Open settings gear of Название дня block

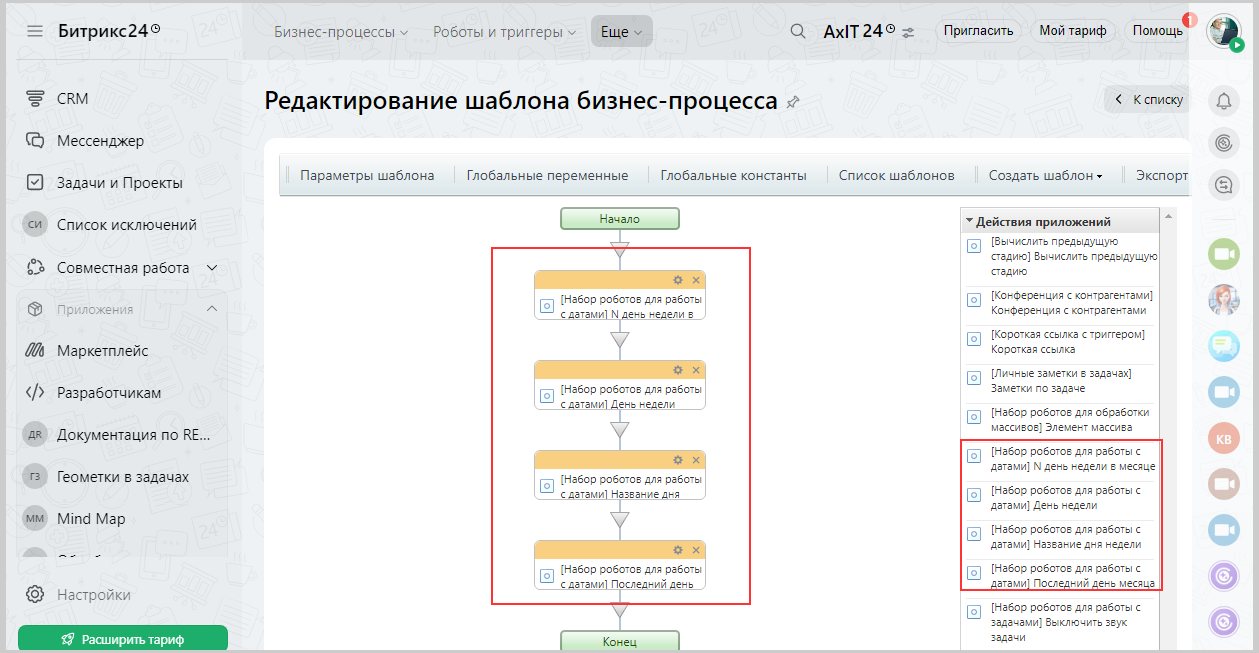pos(678,460)
